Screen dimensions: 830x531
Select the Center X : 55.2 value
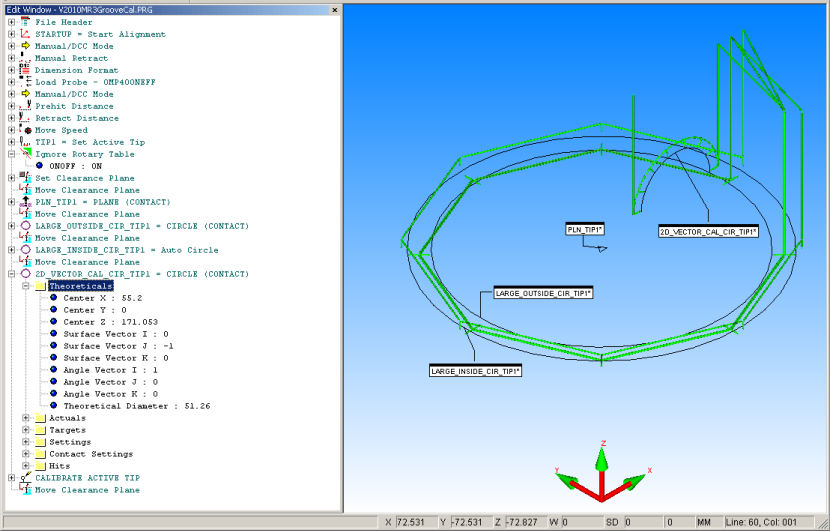point(103,298)
